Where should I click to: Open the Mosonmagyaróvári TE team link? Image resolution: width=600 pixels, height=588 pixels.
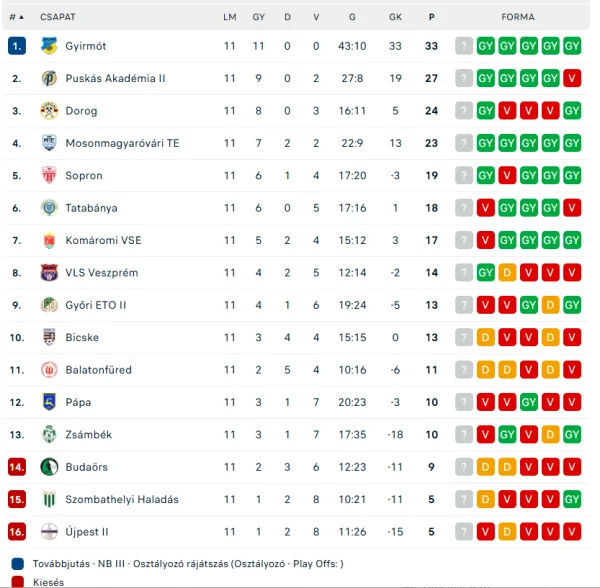pos(123,143)
